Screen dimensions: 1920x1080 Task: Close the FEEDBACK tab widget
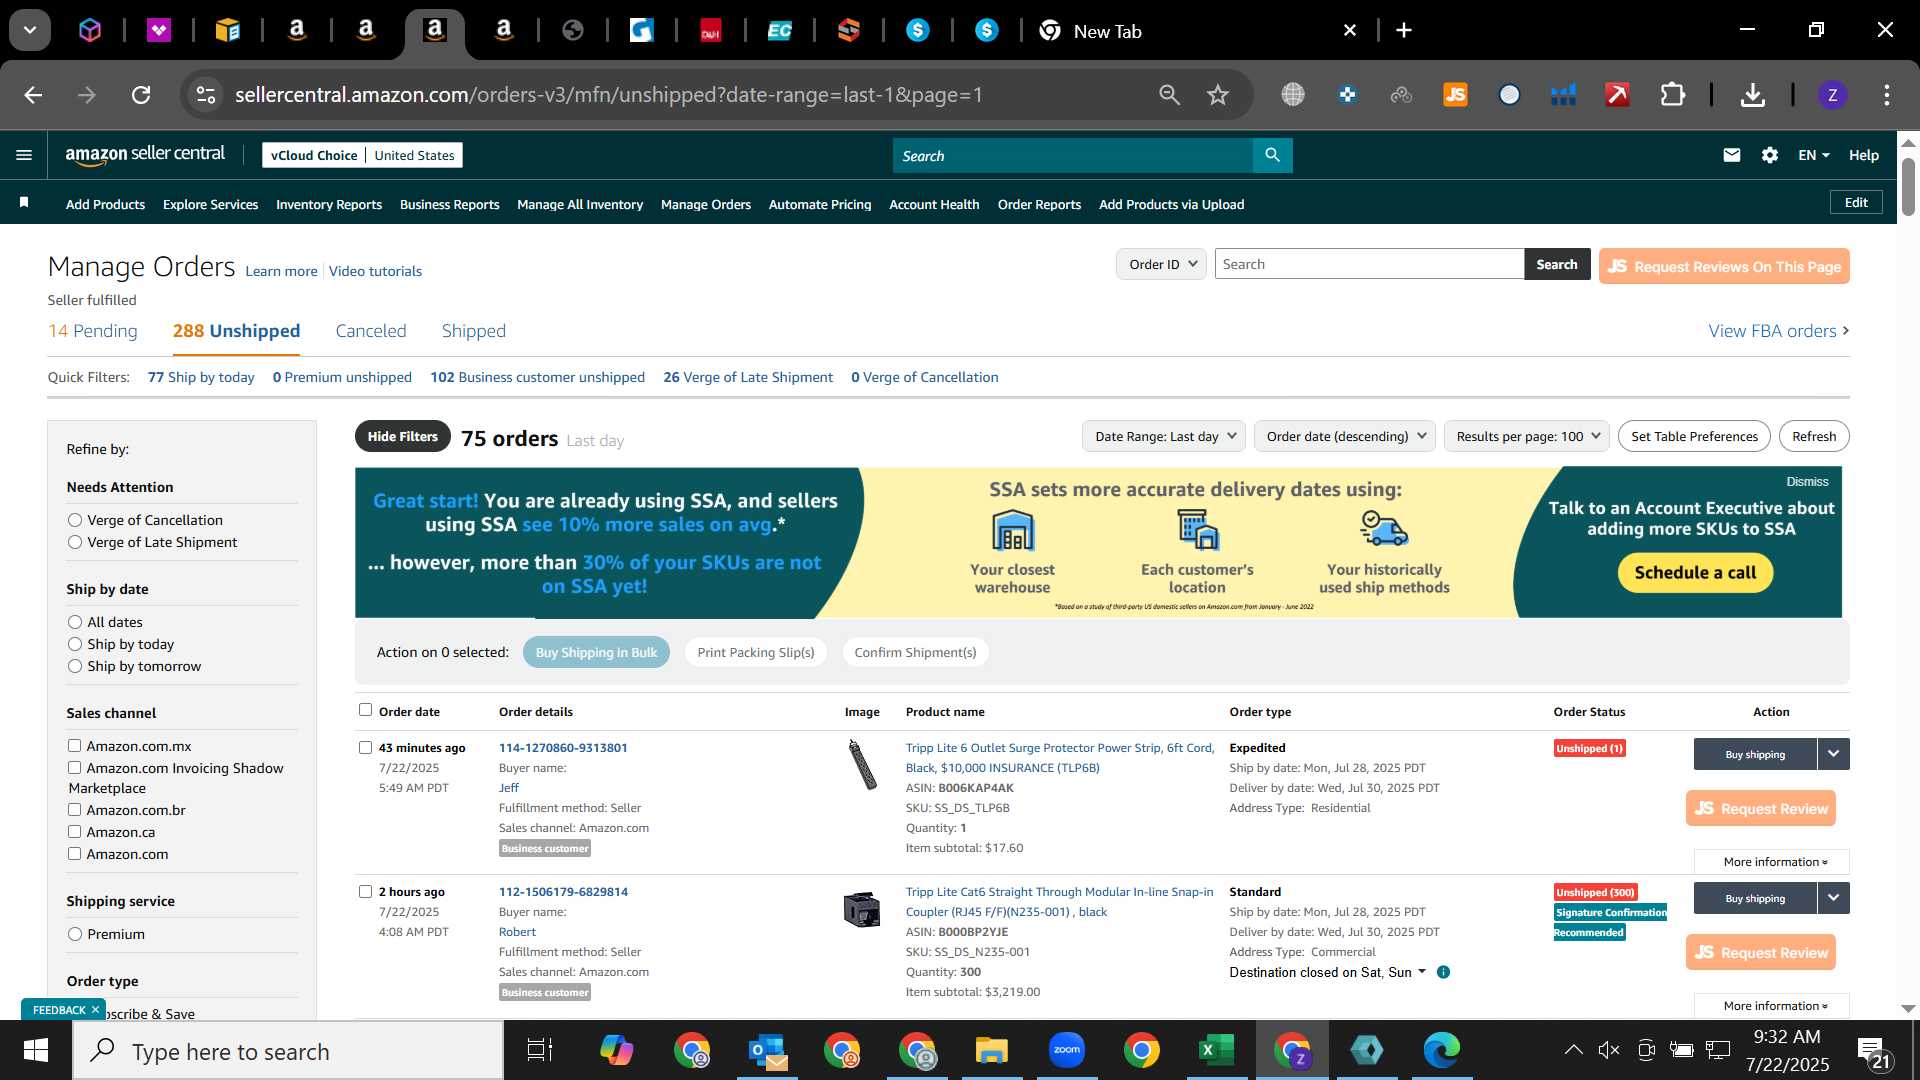tap(95, 1010)
